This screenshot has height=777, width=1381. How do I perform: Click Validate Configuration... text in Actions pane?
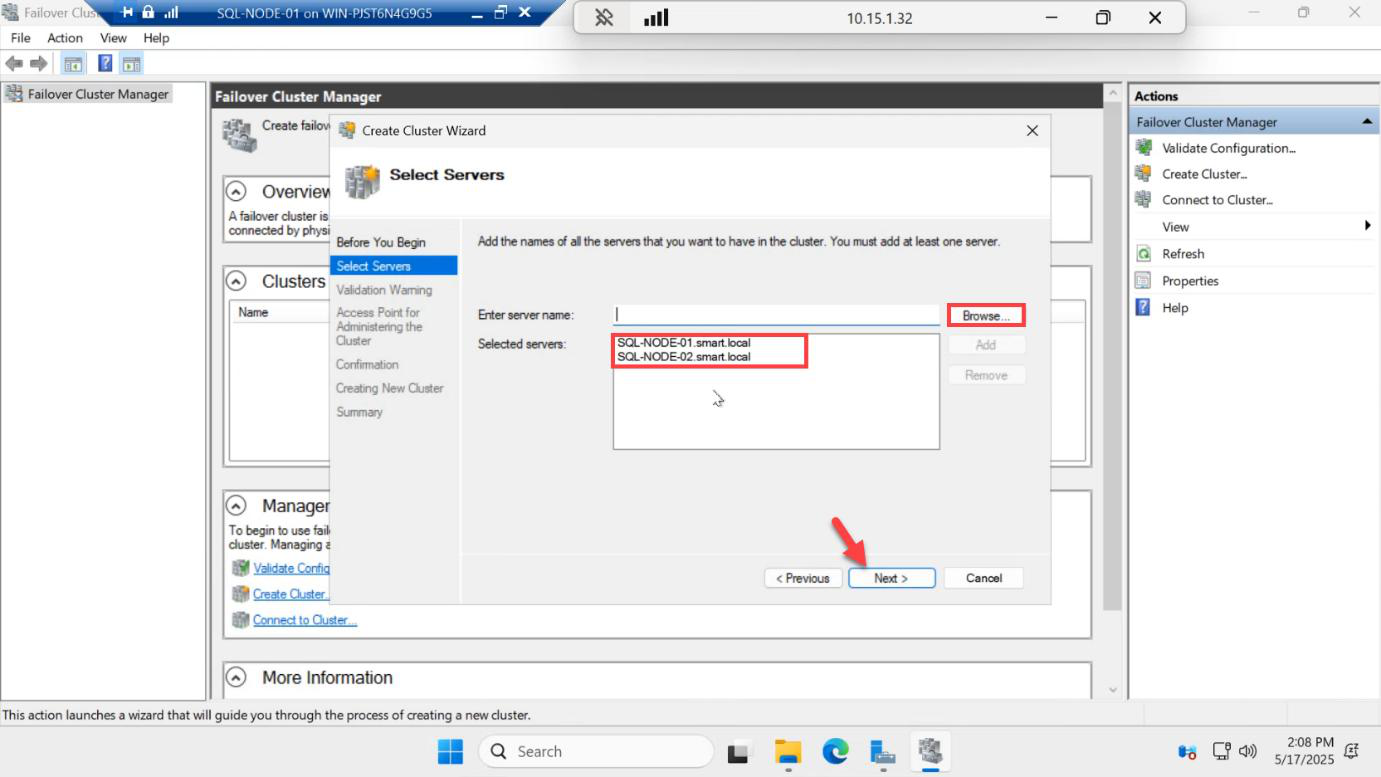click(x=1228, y=148)
